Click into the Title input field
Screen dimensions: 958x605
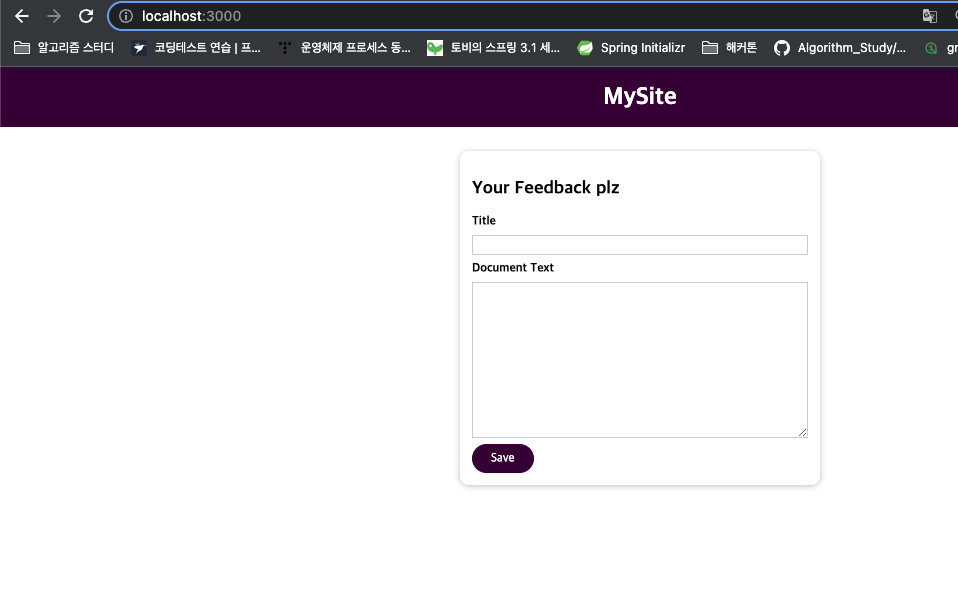click(x=640, y=245)
